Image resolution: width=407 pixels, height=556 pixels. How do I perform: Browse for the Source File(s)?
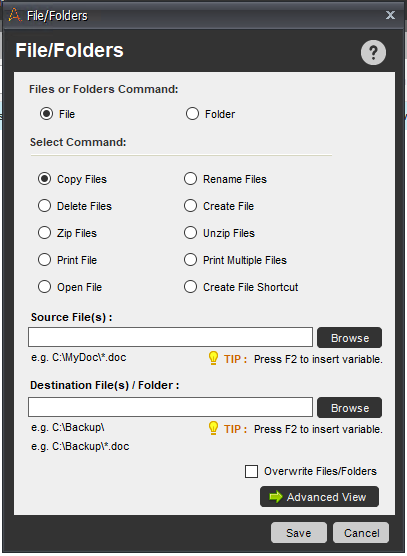click(350, 338)
